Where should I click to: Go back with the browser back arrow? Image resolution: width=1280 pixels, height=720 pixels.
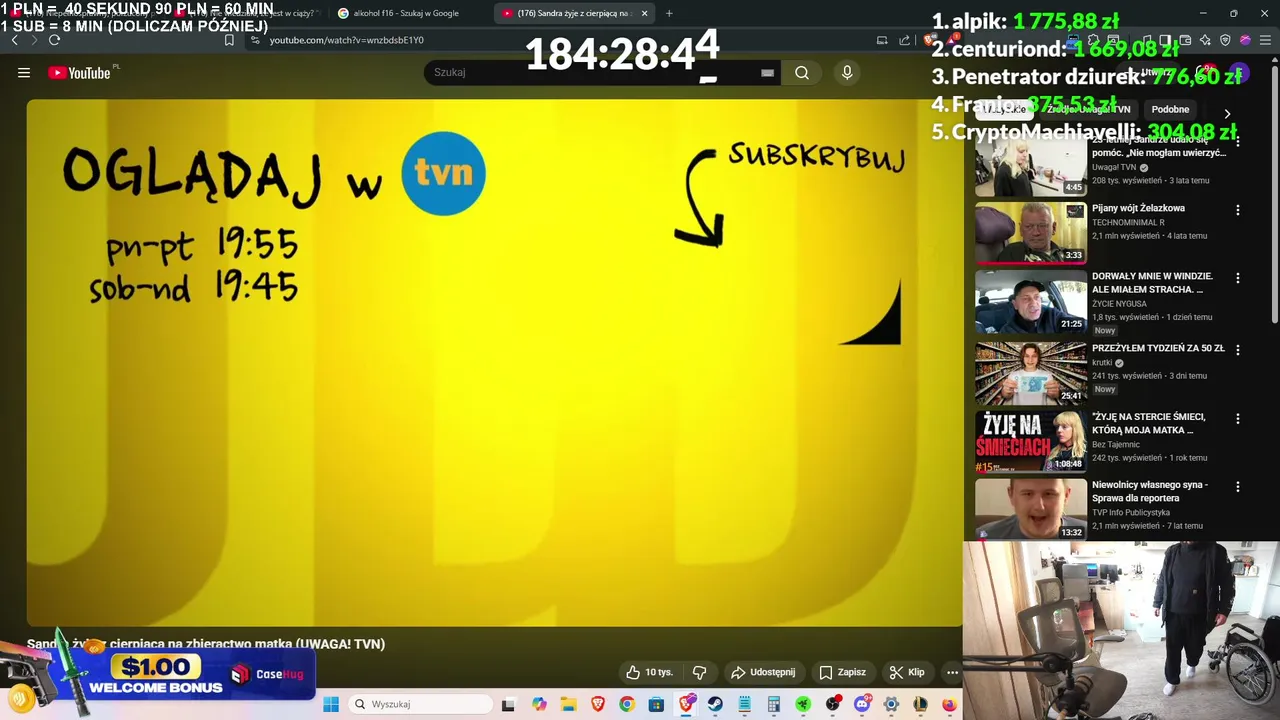(14, 40)
